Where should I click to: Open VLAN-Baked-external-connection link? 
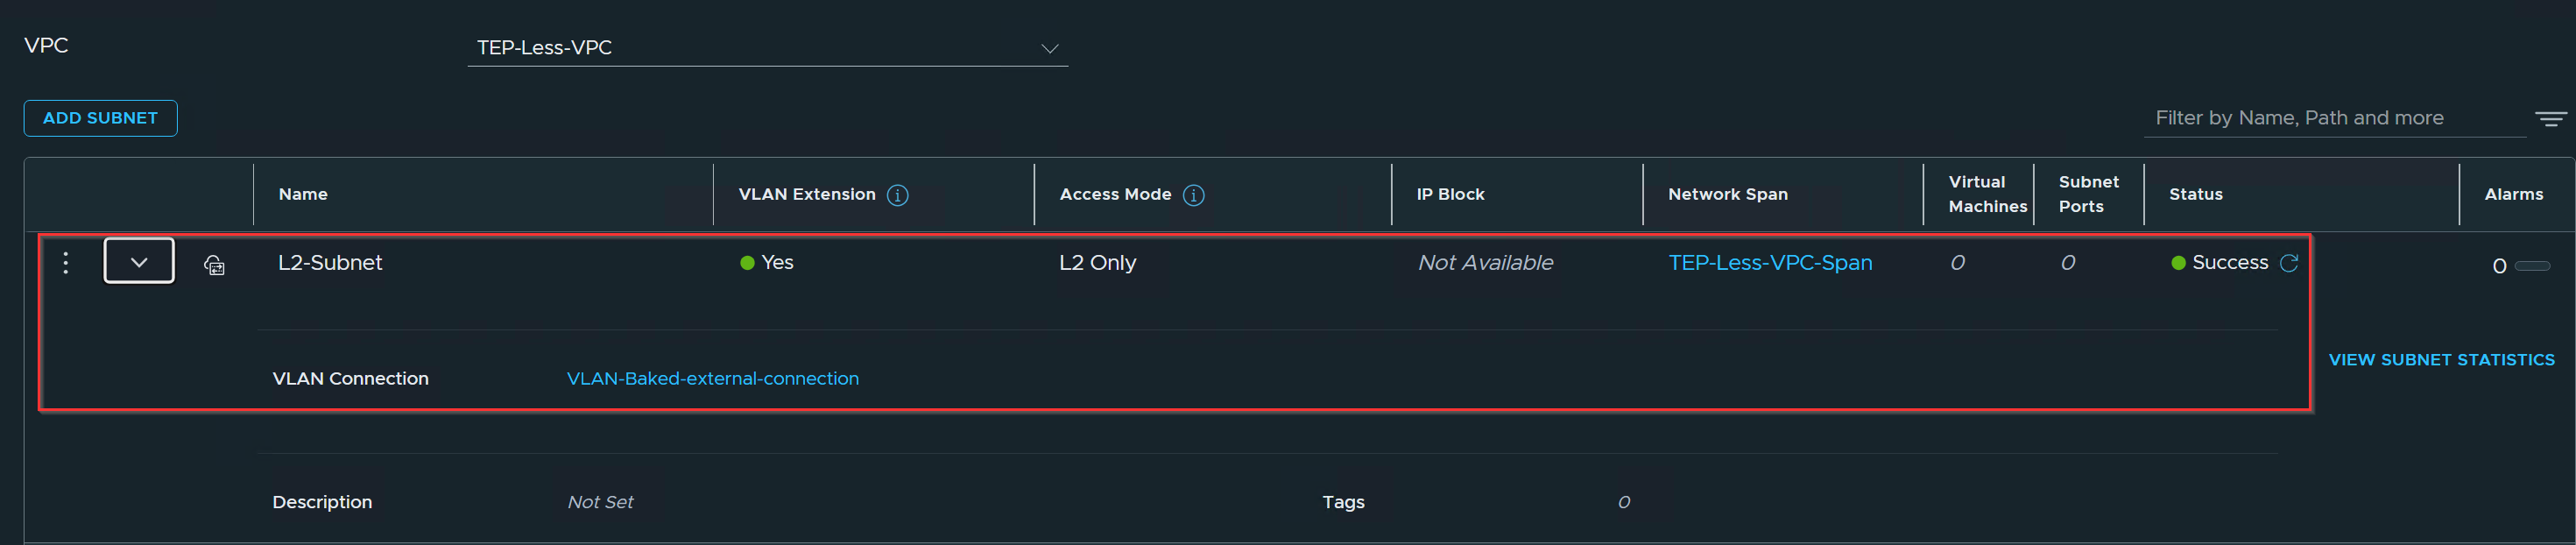pos(713,379)
